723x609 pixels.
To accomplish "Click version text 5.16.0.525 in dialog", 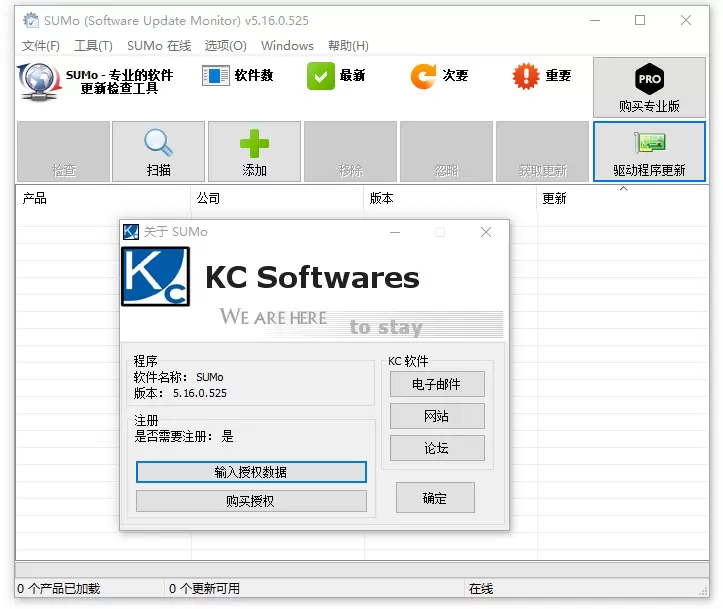I will point(200,393).
